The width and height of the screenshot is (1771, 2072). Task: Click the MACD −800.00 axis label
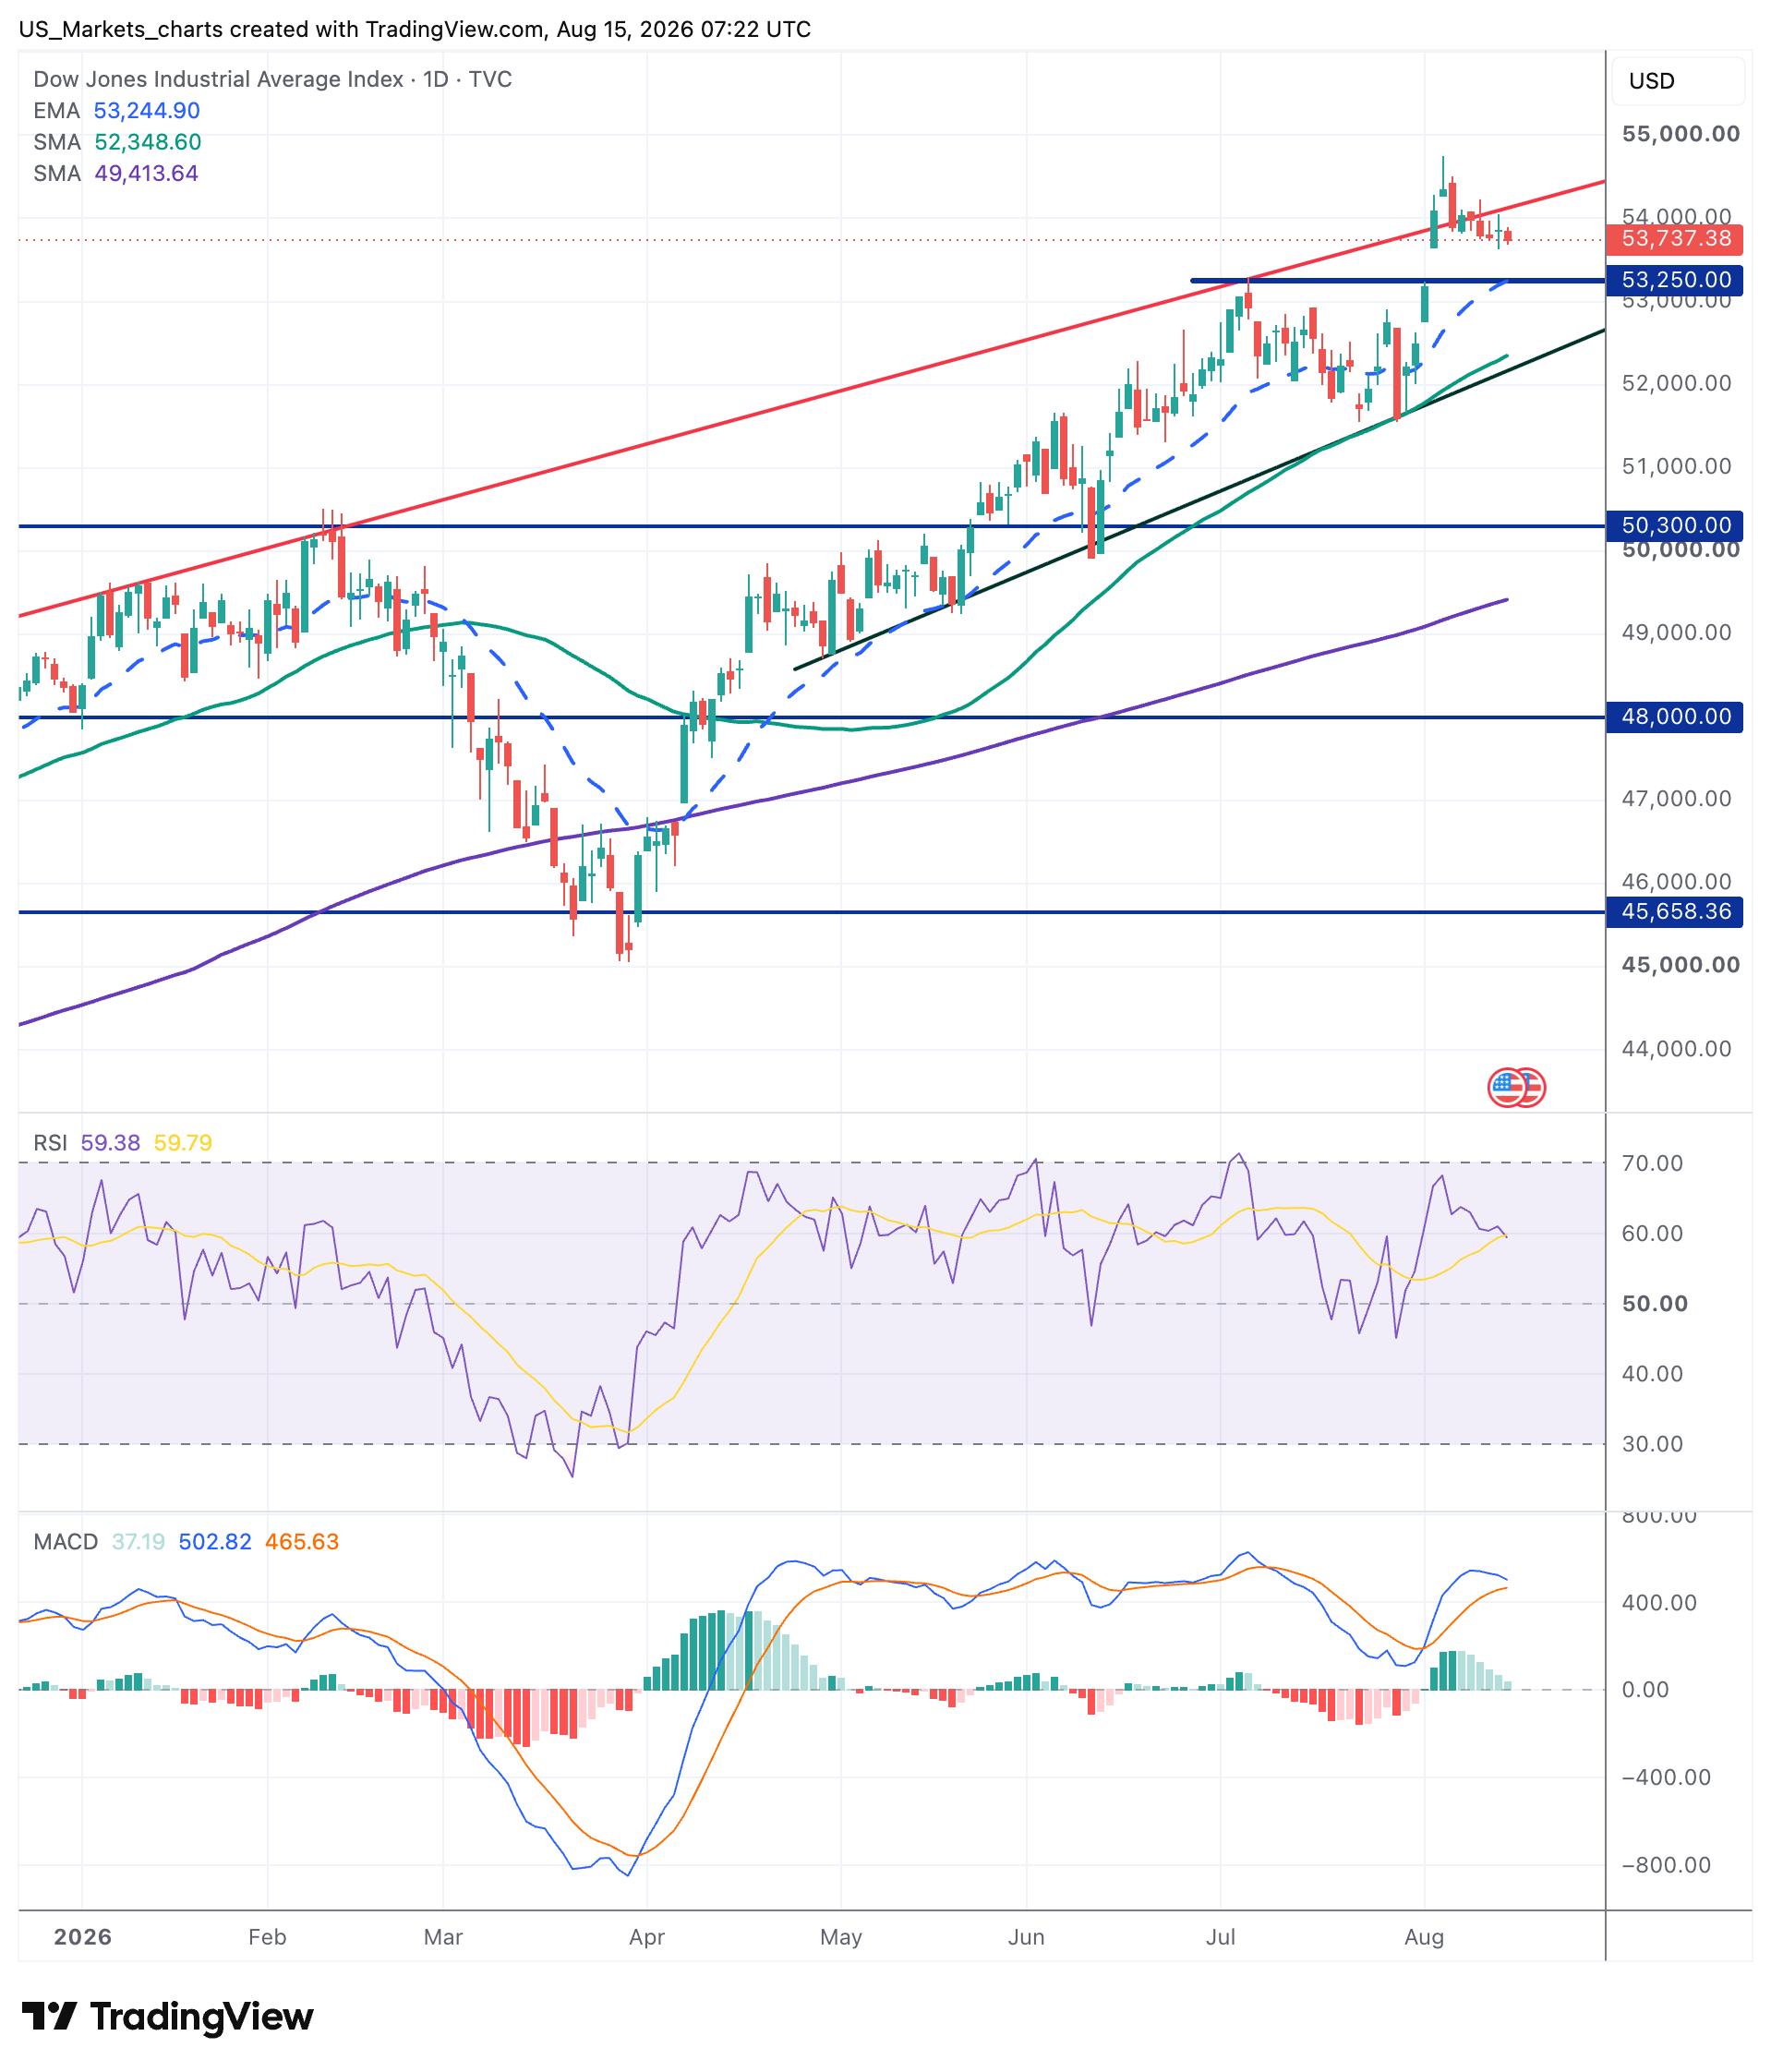[x=1666, y=1864]
